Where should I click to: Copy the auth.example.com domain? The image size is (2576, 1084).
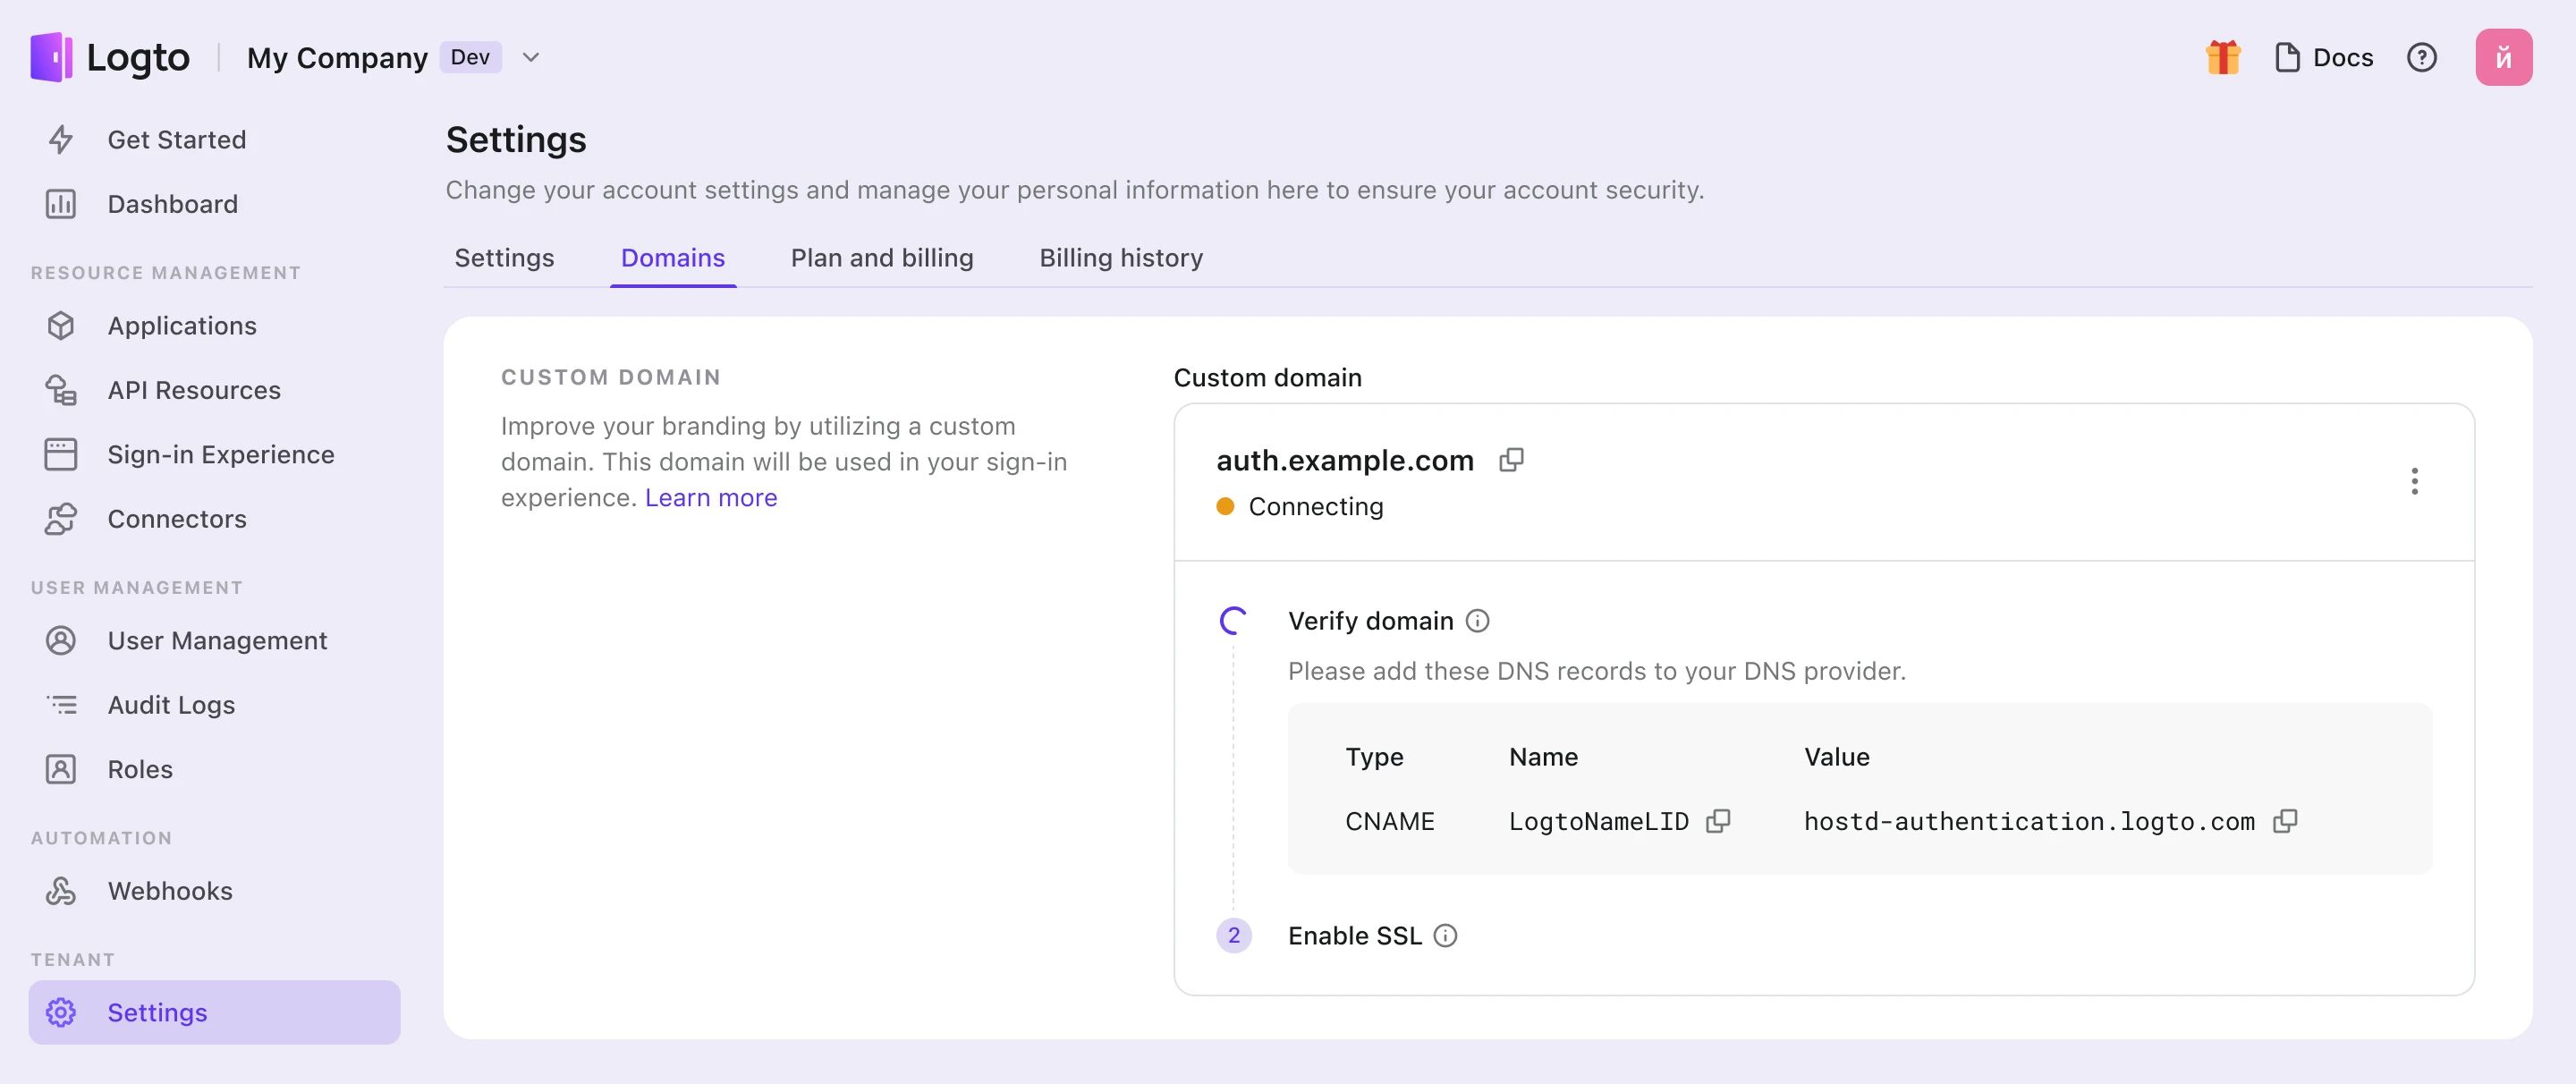pyautogui.click(x=1511, y=460)
